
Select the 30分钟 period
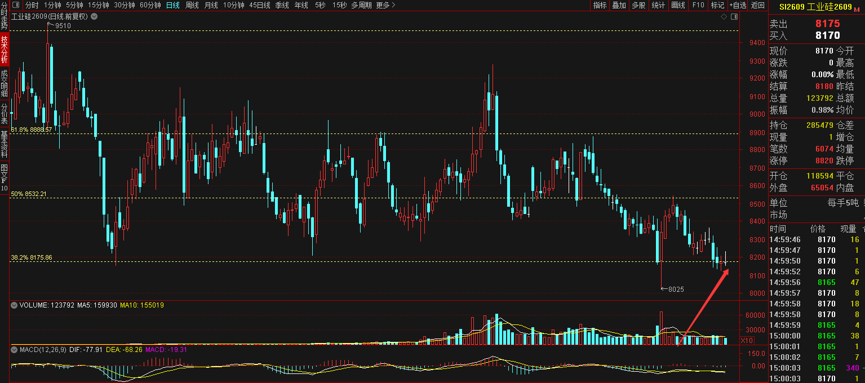pyautogui.click(x=124, y=6)
